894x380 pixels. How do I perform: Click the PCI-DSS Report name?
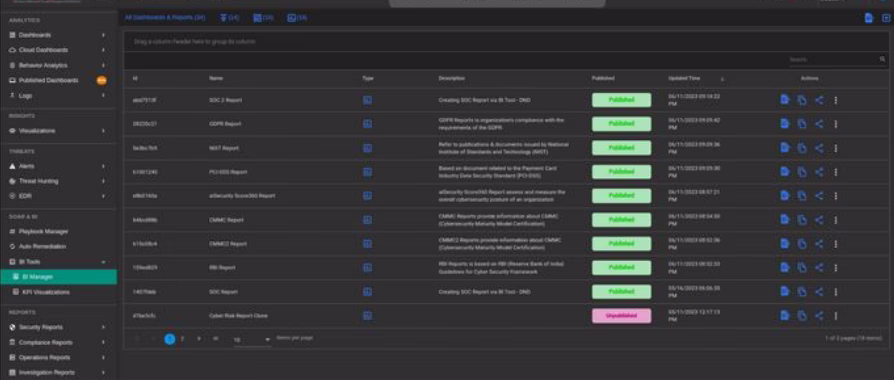click(228, 172)
